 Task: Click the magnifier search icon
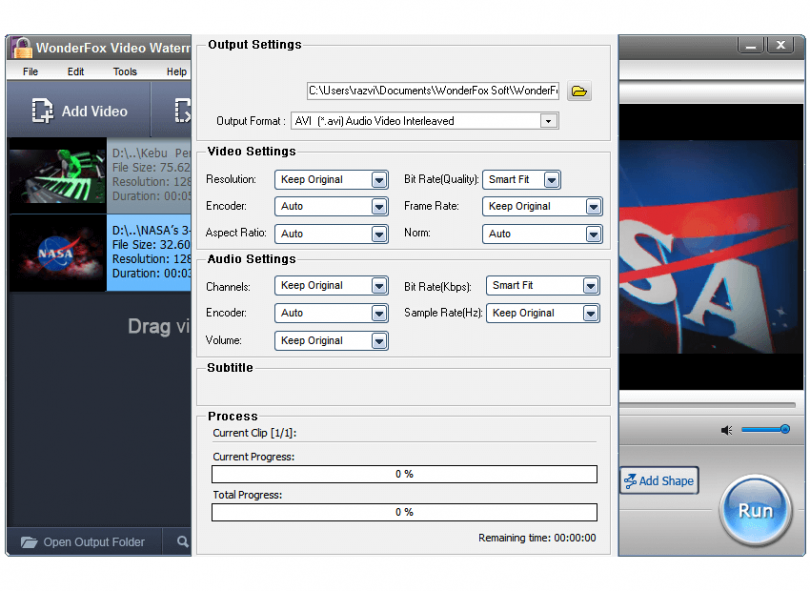point(182,541)
